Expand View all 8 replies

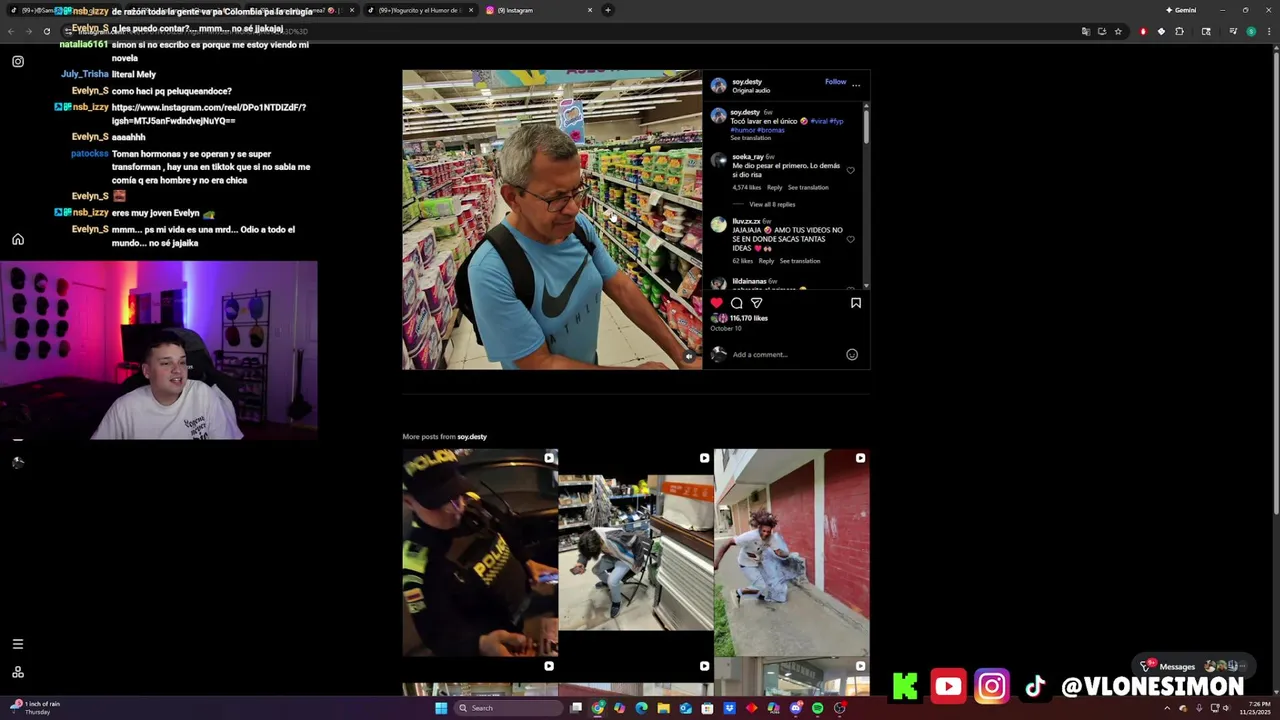[772, 204]
